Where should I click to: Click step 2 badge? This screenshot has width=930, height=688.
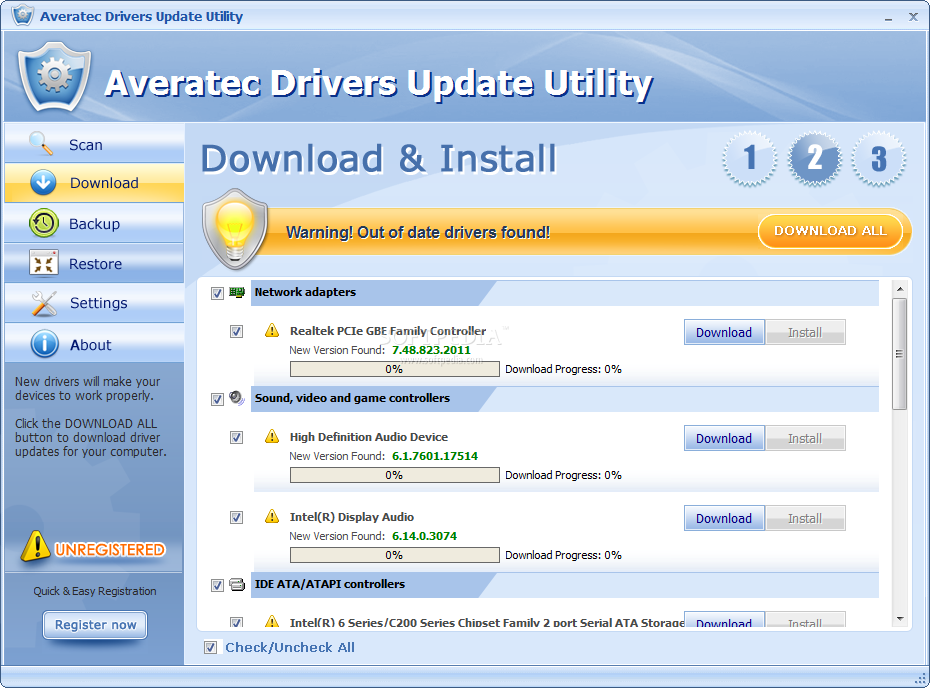(x=814, y=158)
